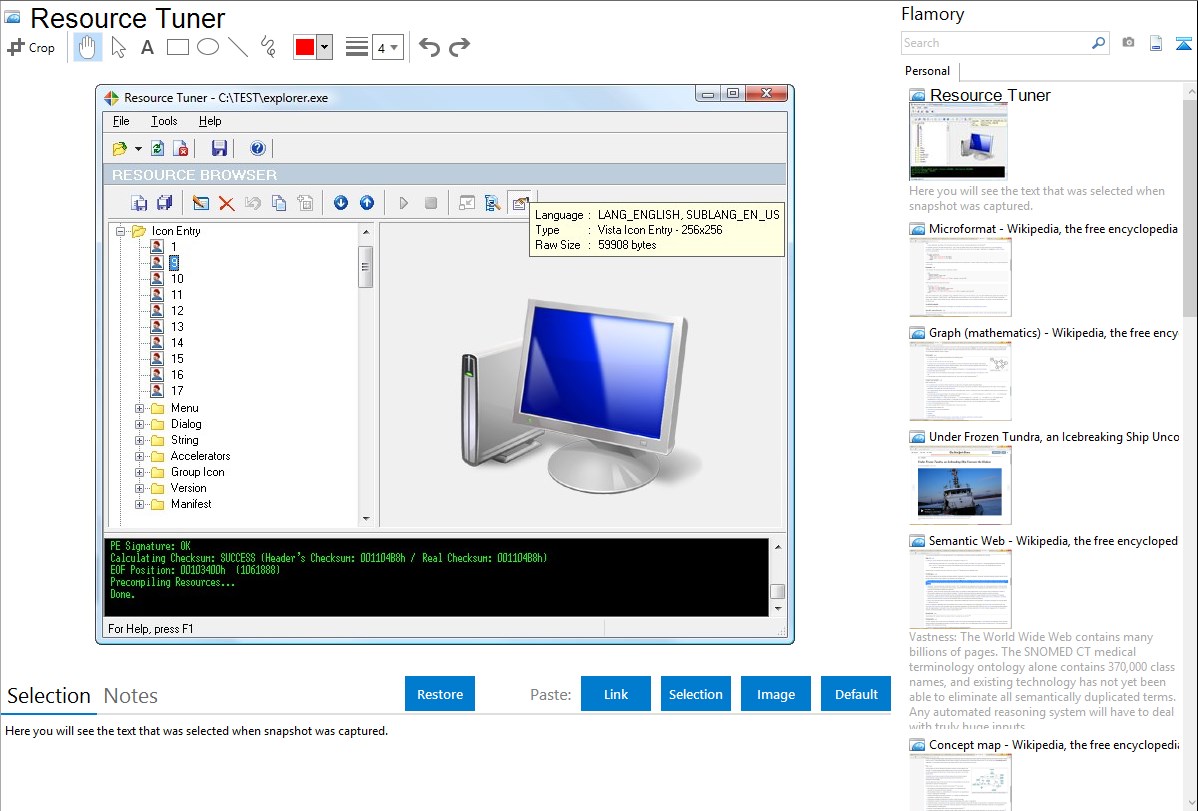Click the stop square icon
This screenshot has height=811, width=1198.
coord(431,203)
